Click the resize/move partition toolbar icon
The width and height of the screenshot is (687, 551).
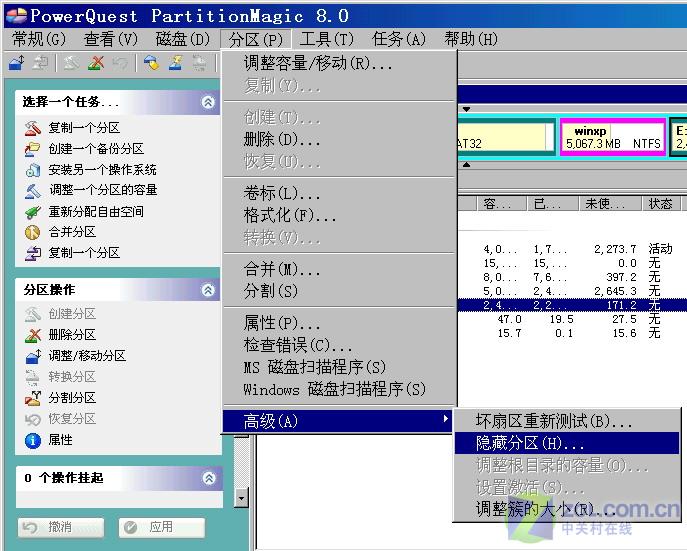pyautogui.click(x=17, y=63)
